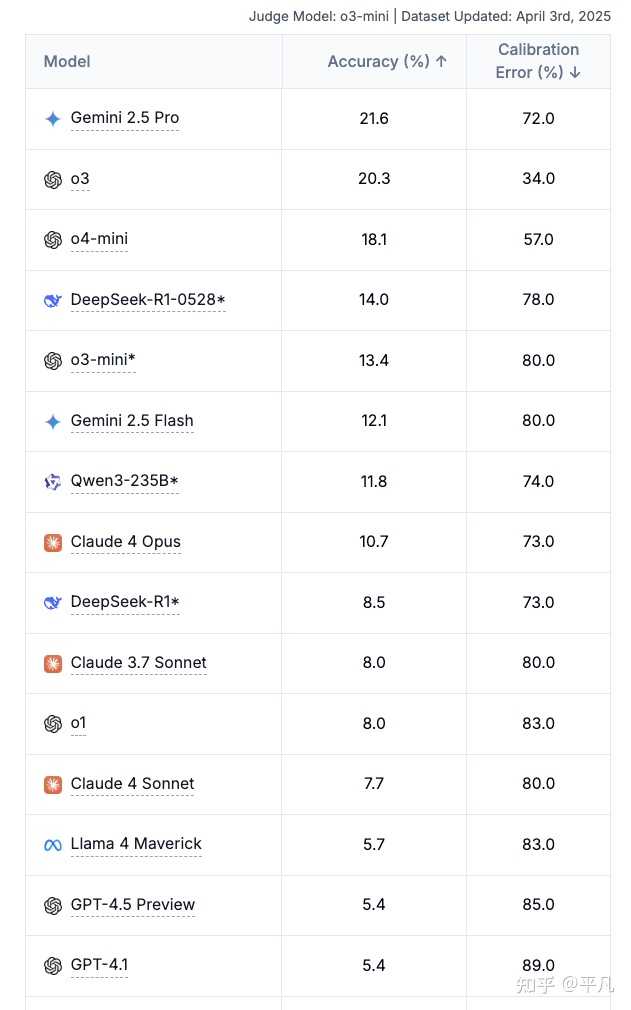
Task: Open the GPT-4.1 model link
Action: pos(99,965)
